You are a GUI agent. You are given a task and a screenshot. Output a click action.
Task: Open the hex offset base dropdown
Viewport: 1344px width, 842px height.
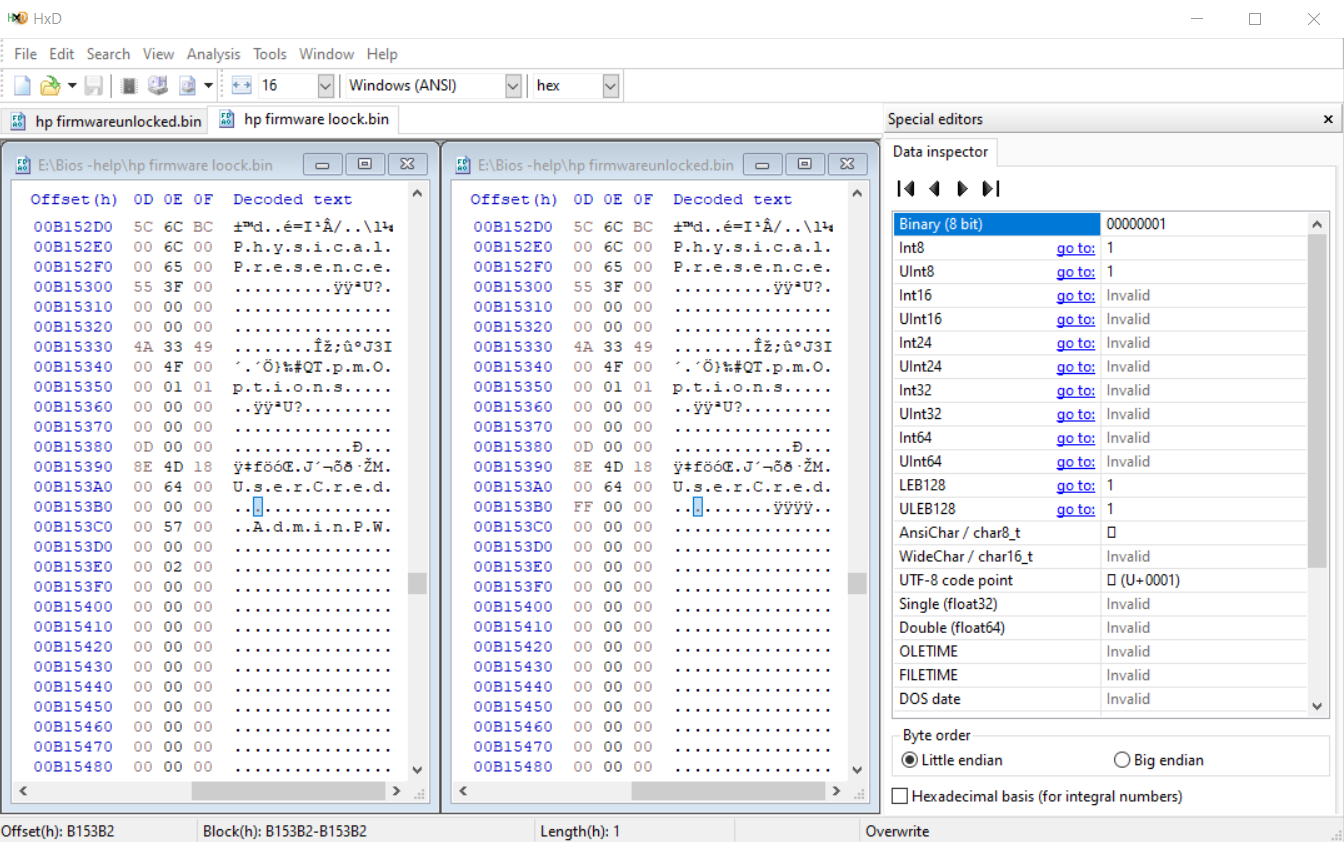coord(611,86)
